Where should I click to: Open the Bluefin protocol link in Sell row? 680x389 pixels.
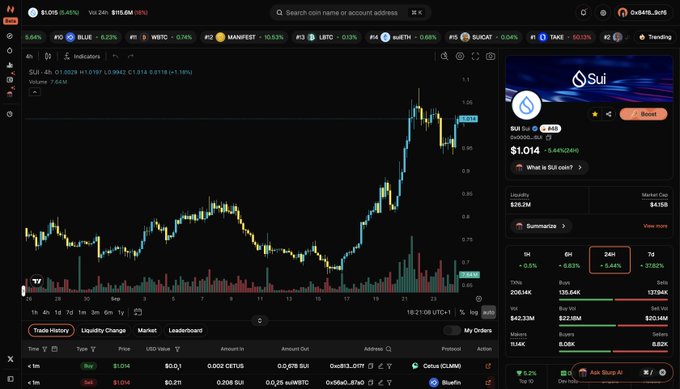[445, 382]
